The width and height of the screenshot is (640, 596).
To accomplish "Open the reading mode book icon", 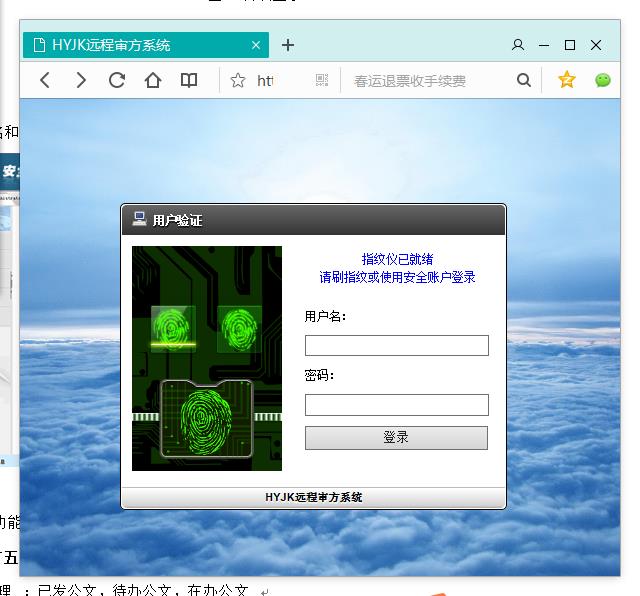I will point(189,80).
